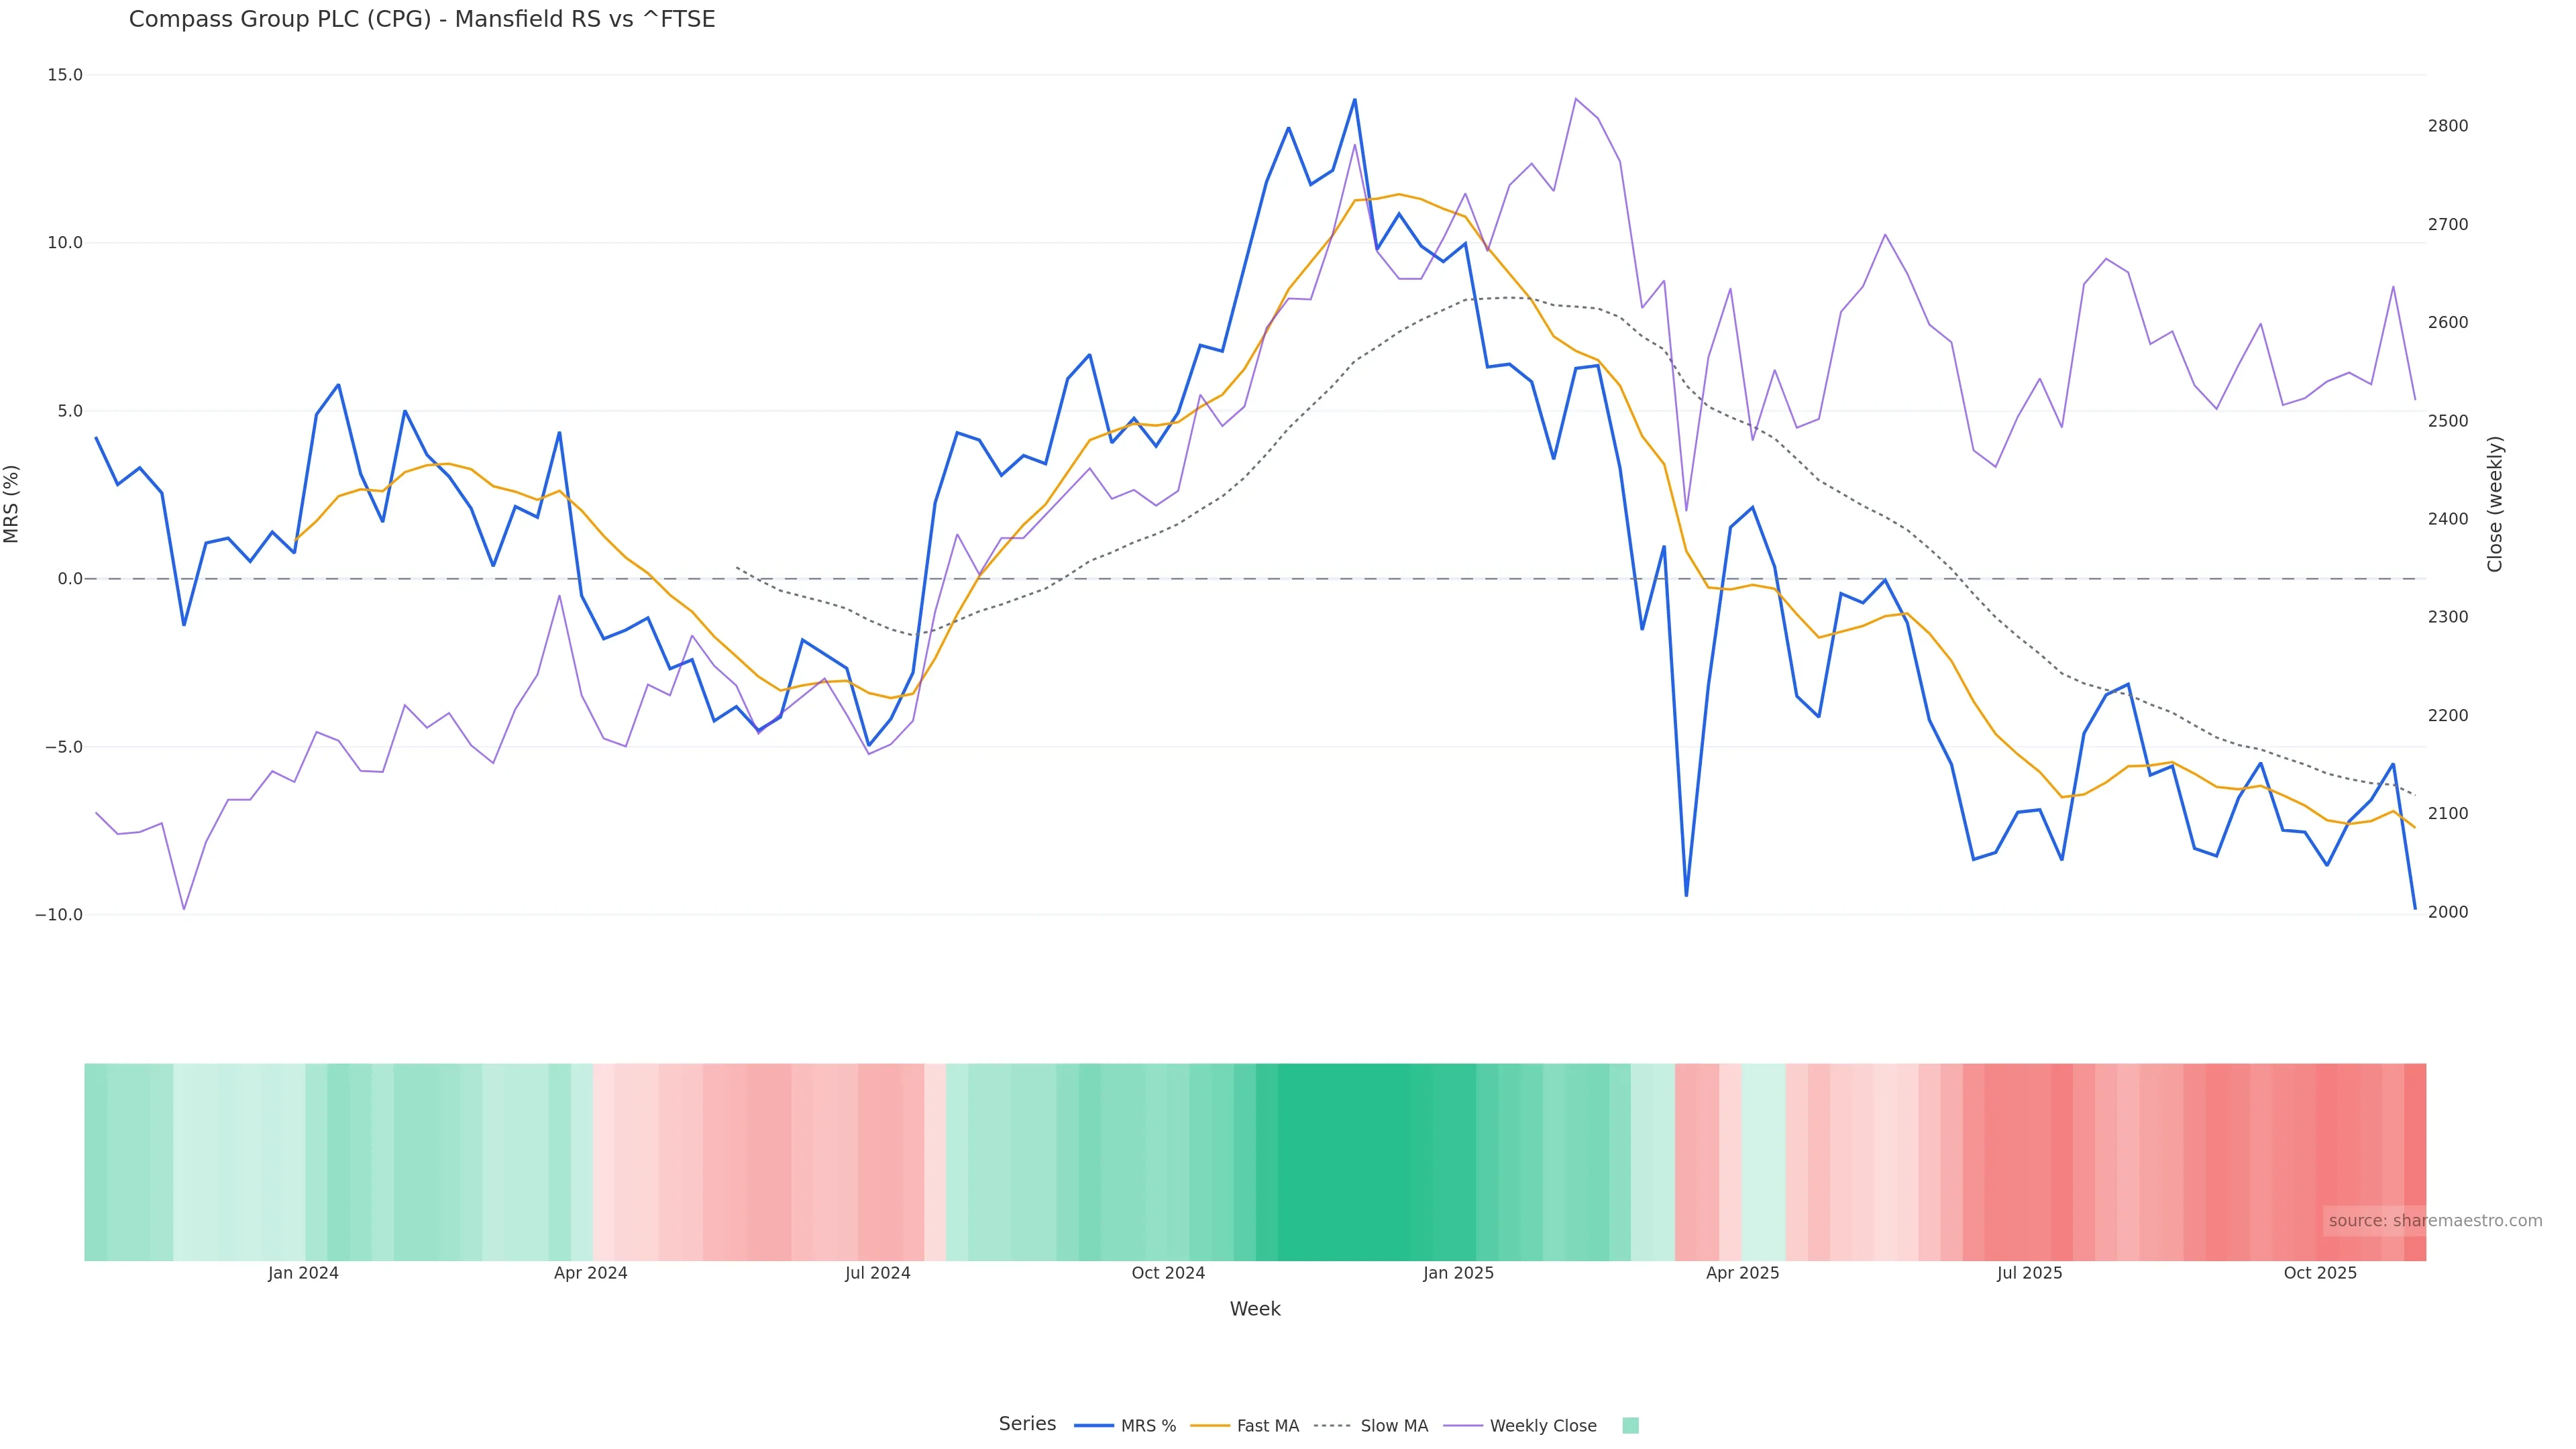This screenshot has width=2576, height=1449.
Task: Click the orange Fast MA legend line
Action: 1210,1426
